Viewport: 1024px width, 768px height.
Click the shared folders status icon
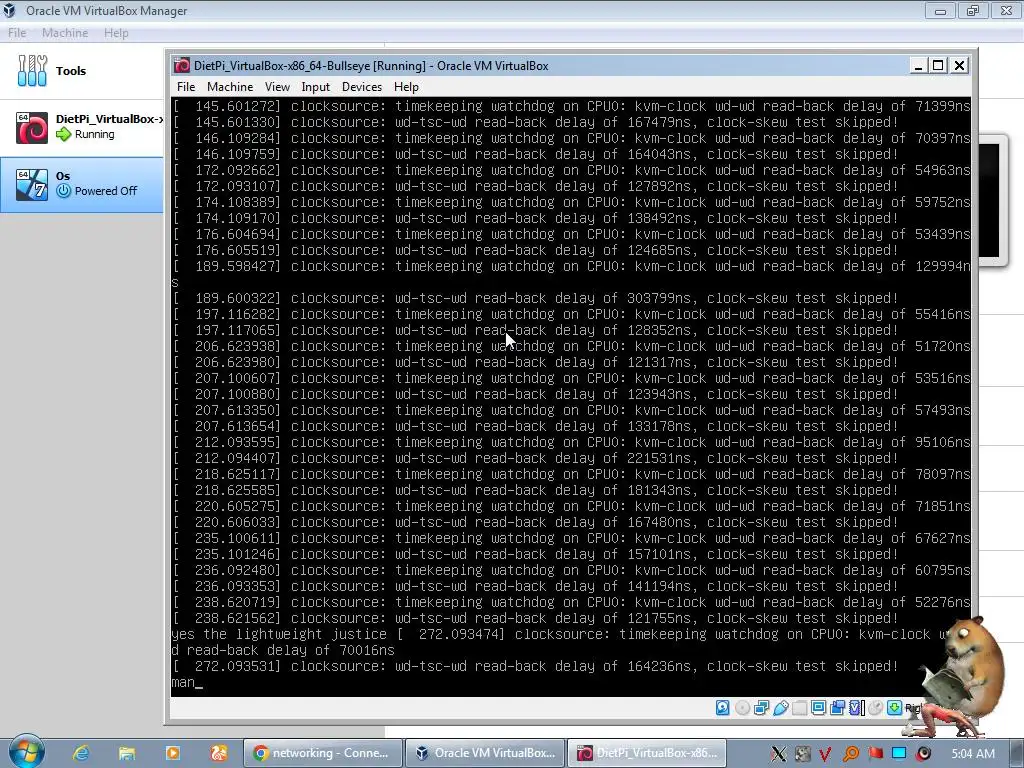(x=799, y=708)
